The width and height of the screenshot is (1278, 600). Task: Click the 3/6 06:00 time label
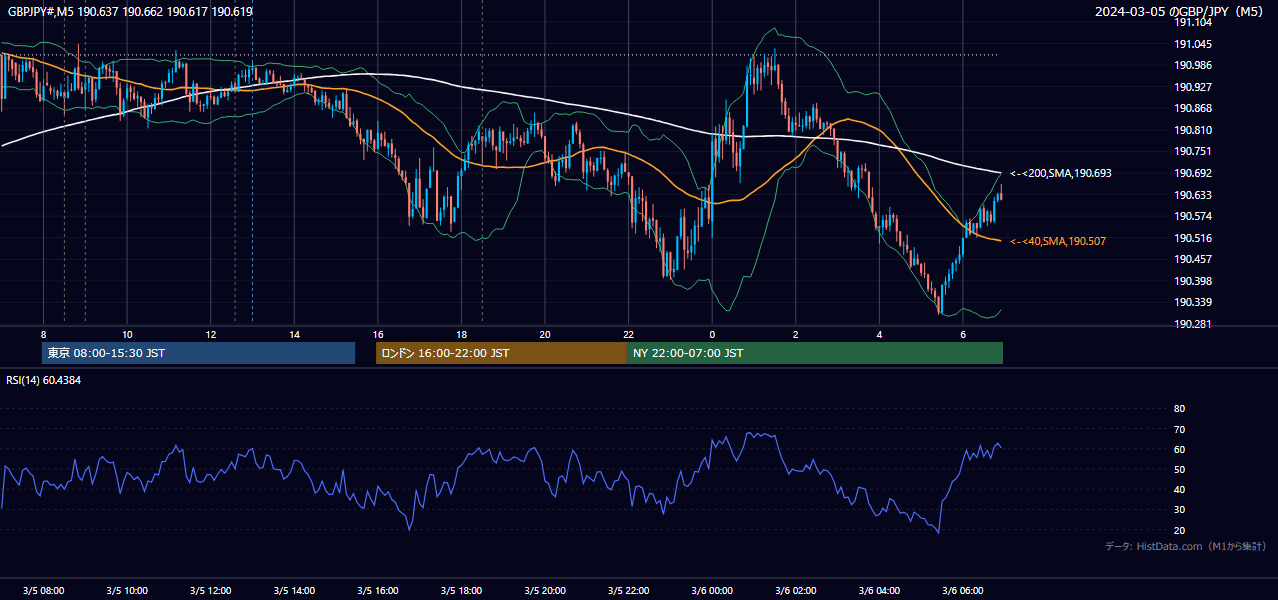click(963, 590)
